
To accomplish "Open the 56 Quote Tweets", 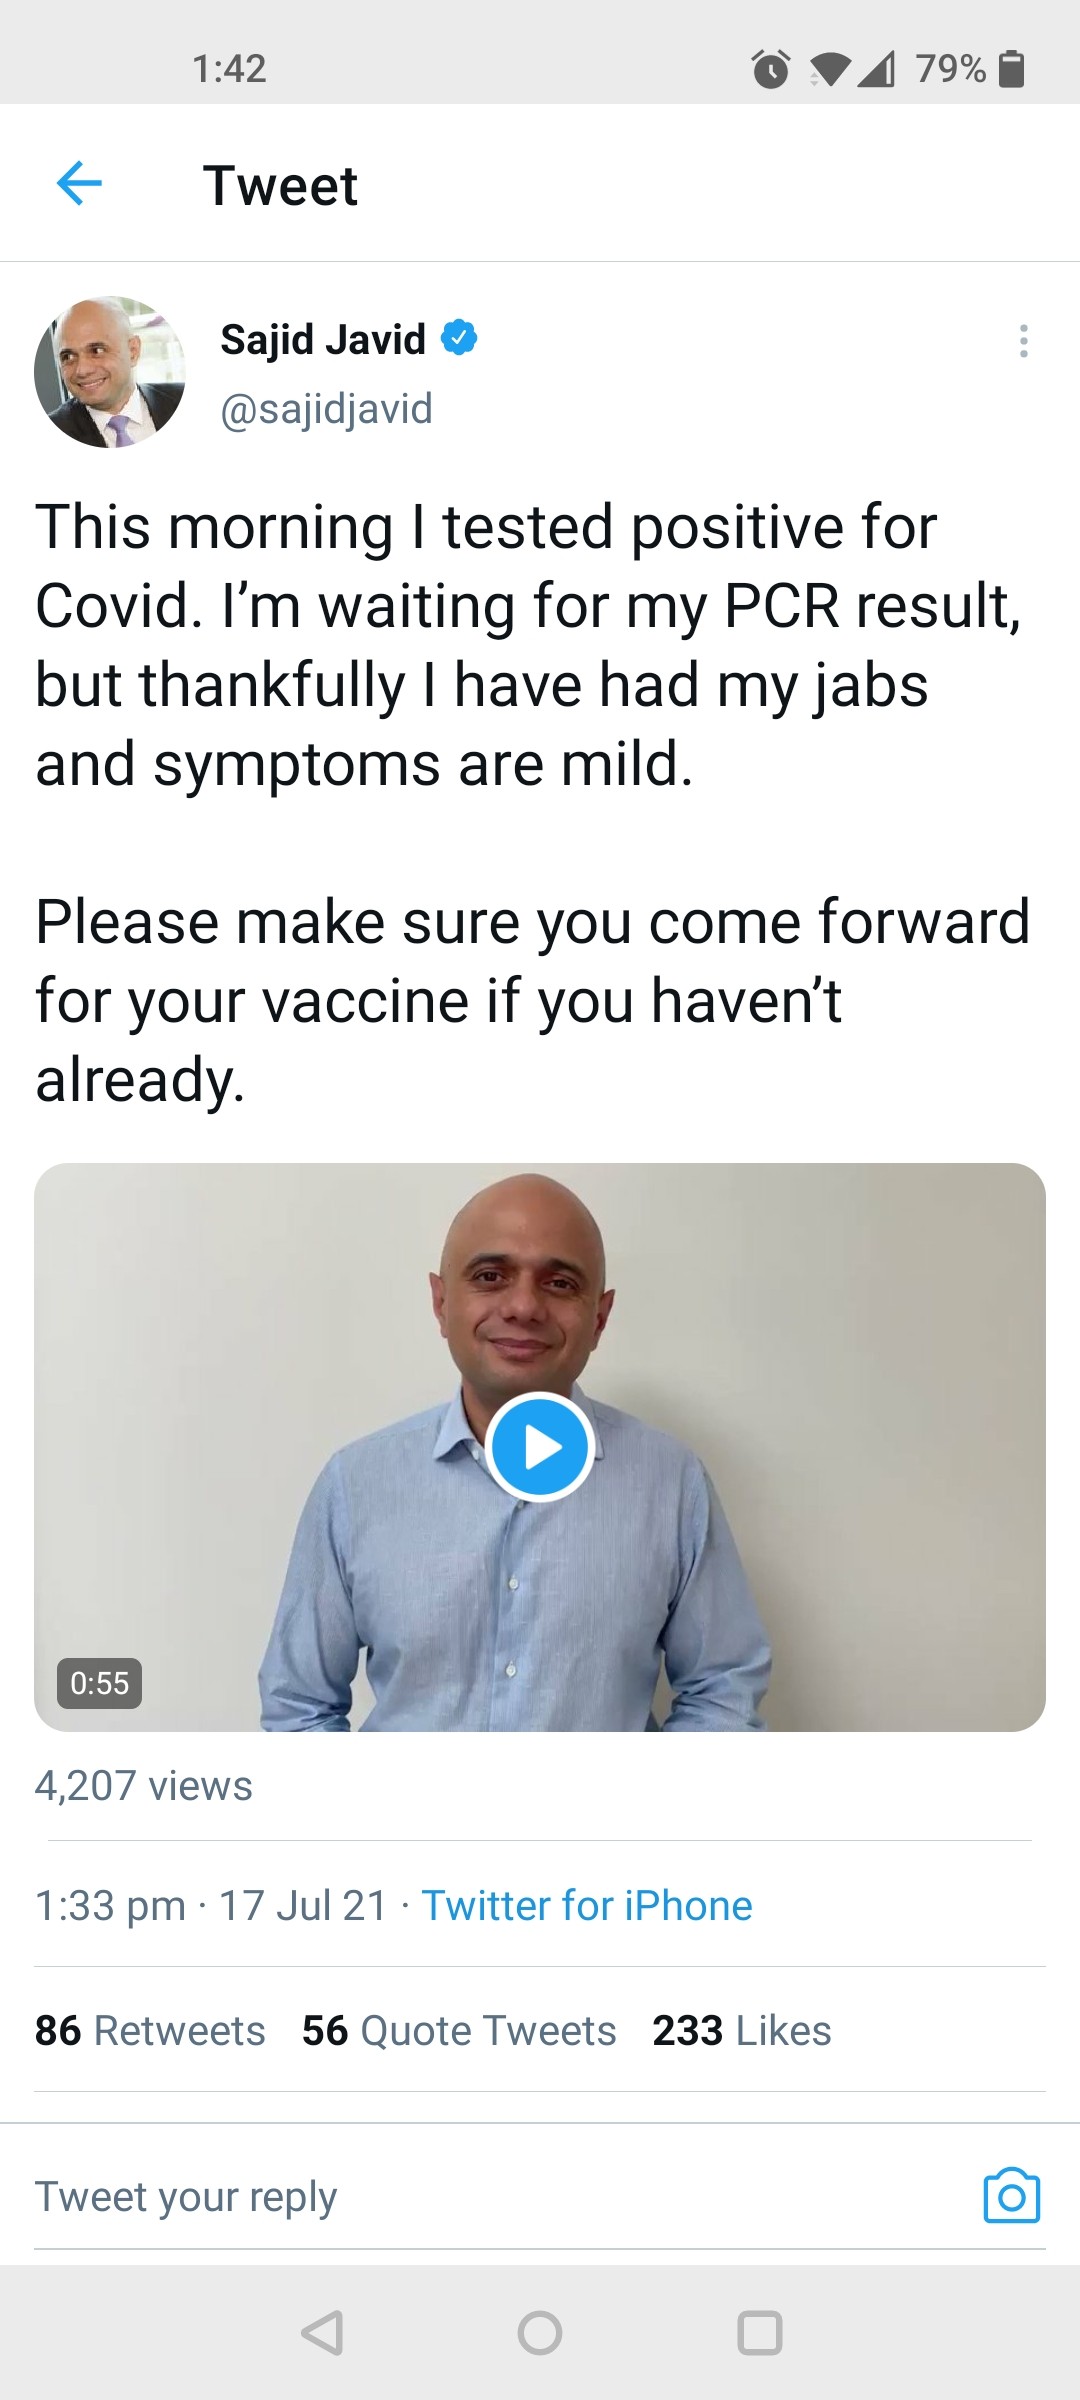I will (x=458, y=2029).
